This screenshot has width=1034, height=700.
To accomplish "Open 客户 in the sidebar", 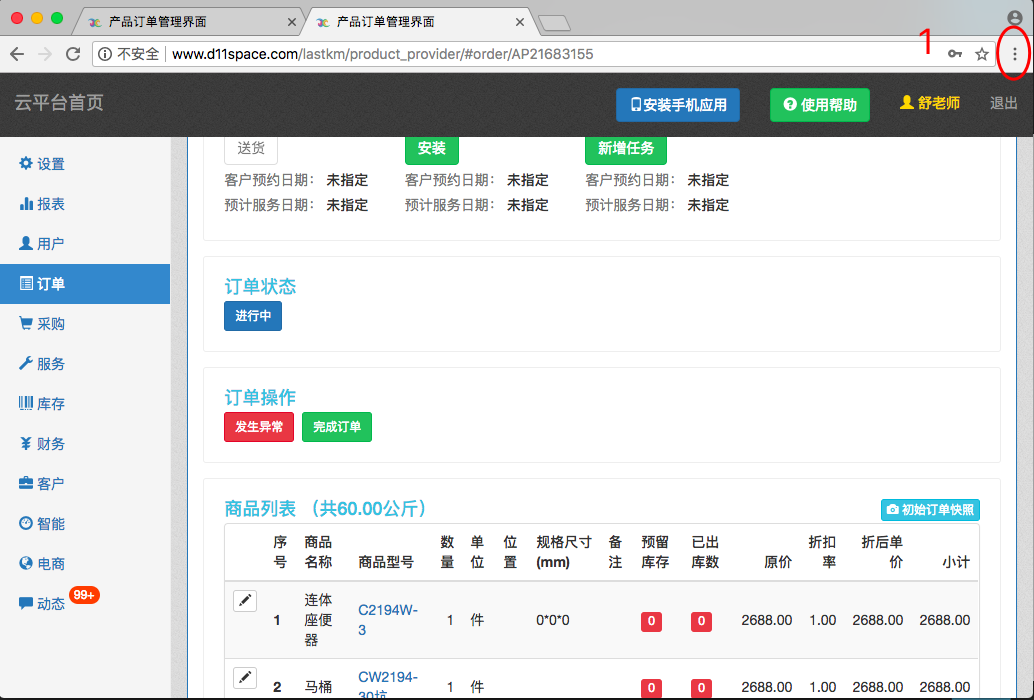I will click(42, 484).
